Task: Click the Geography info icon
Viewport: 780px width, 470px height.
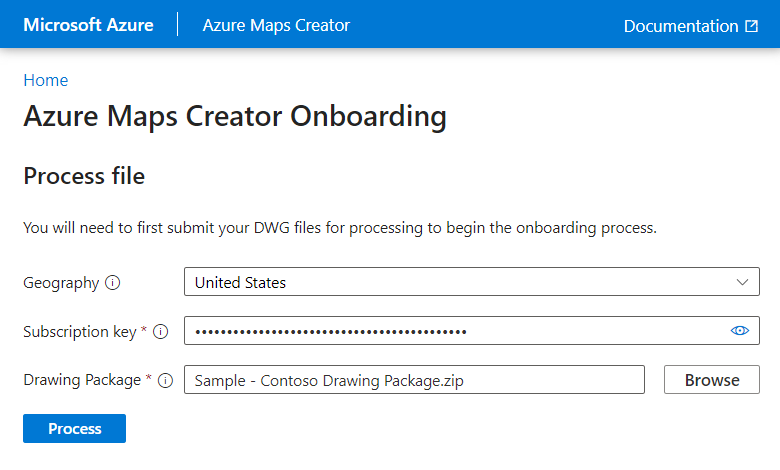Action: tap(113, 283)
